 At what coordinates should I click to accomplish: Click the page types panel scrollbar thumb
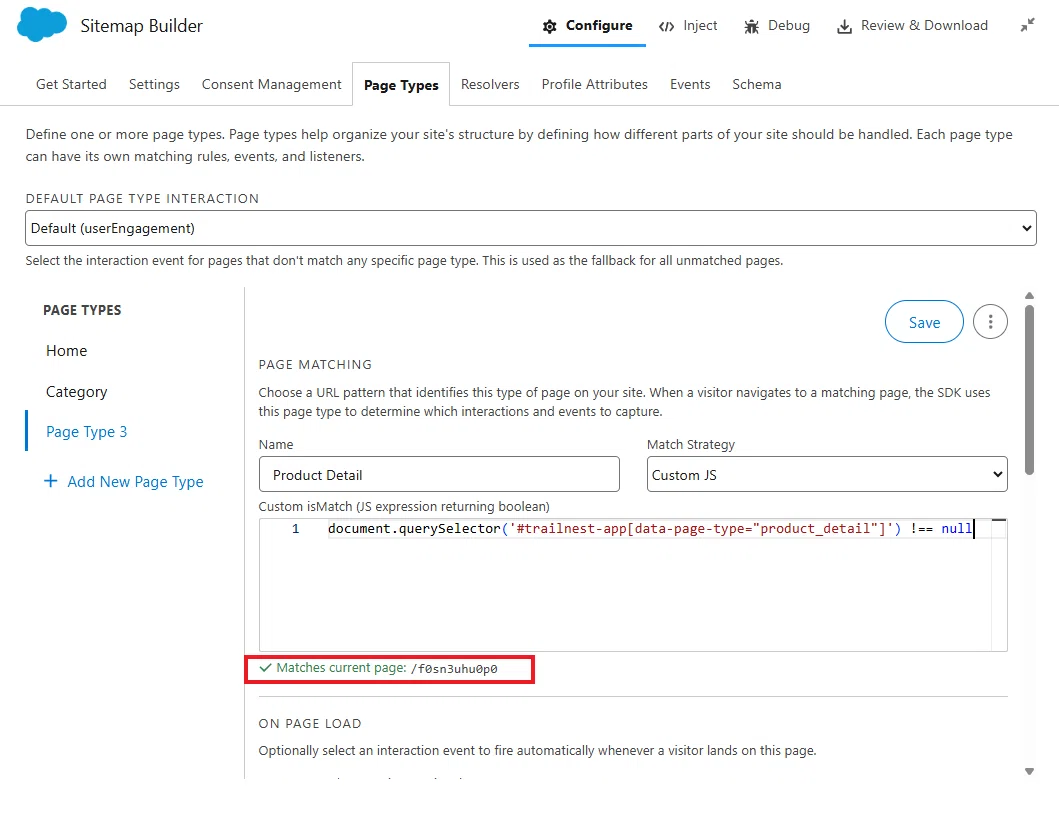[1029, 390]
